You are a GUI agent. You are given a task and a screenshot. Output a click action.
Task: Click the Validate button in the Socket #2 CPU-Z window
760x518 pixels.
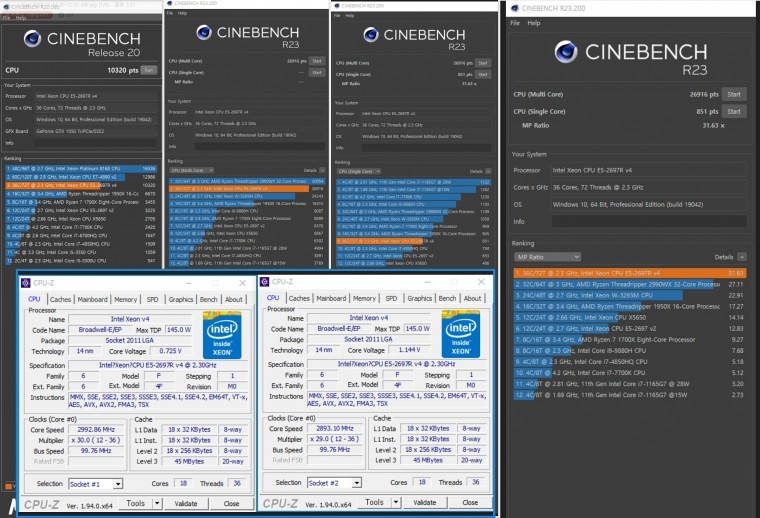[425, 502]
